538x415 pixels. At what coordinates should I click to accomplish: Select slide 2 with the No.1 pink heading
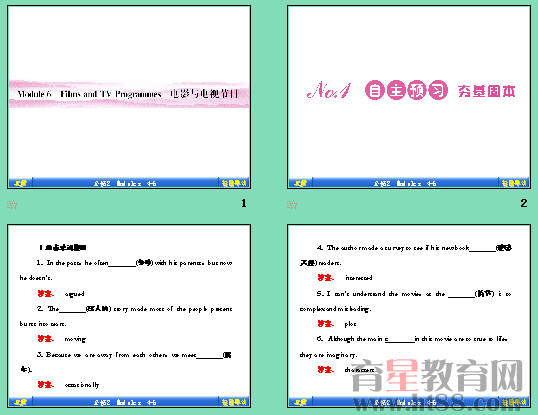409,97
